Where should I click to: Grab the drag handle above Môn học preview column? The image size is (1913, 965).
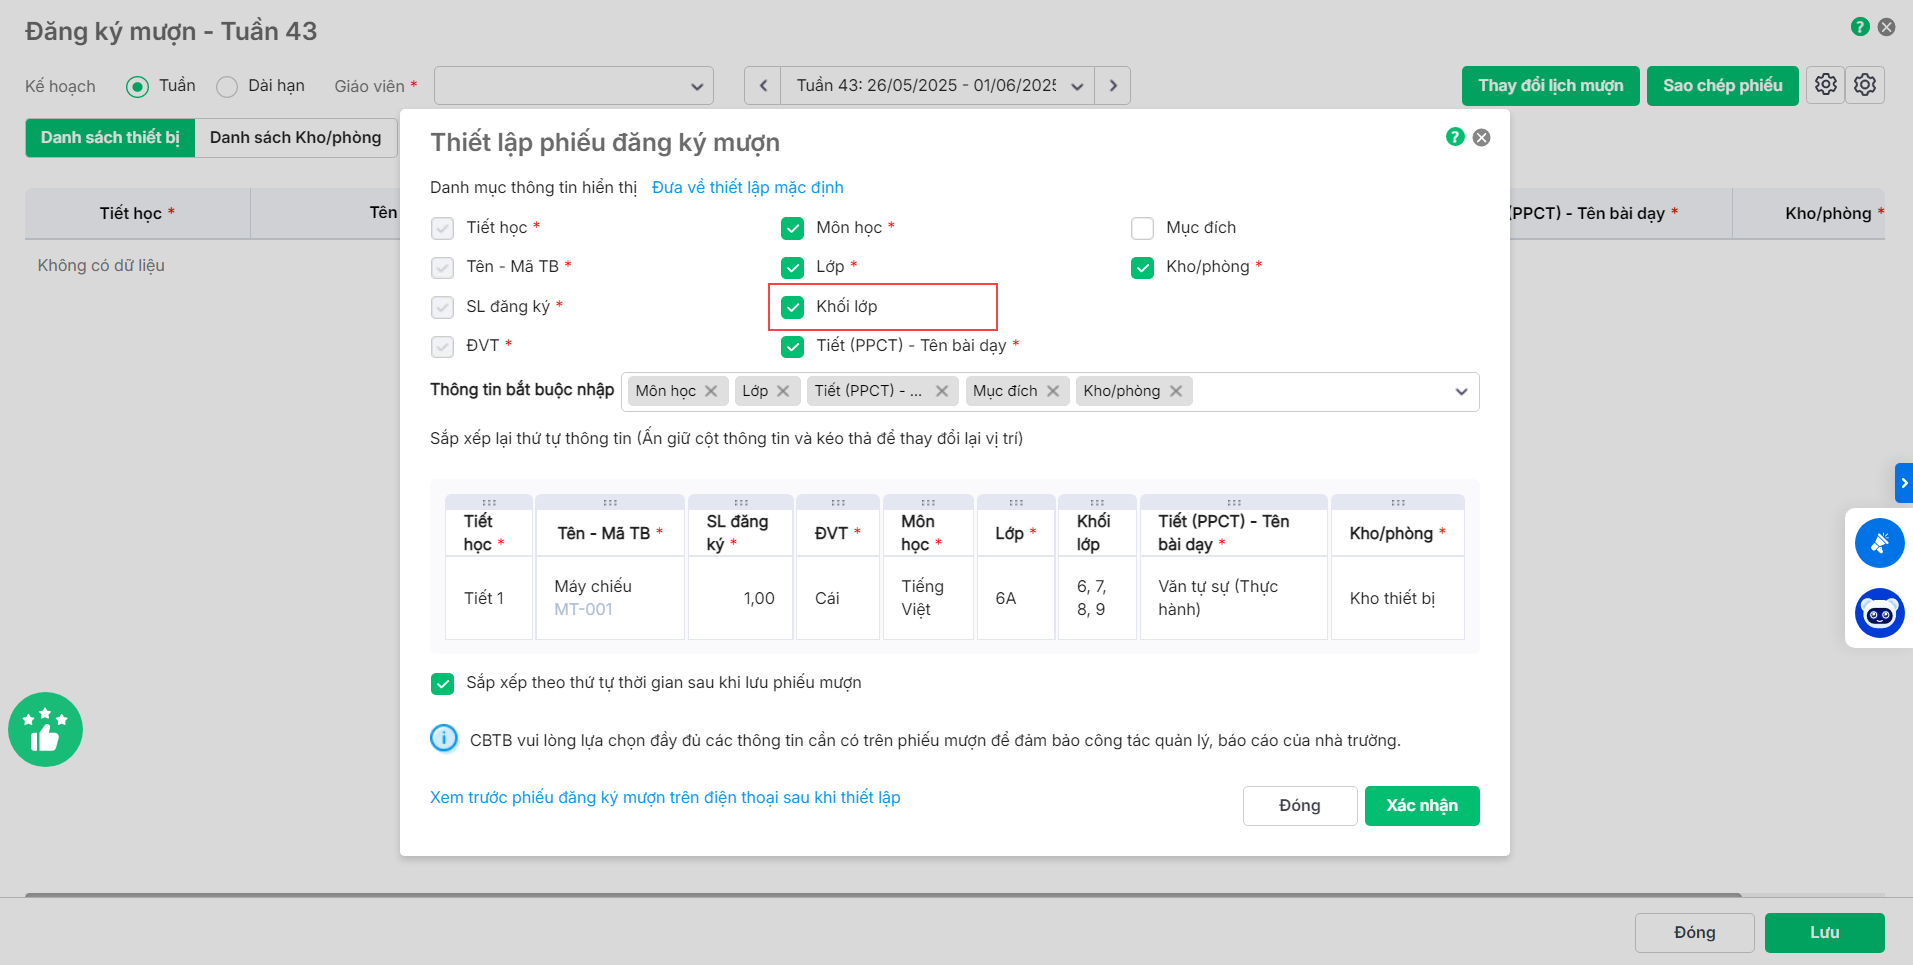tap(928, 502)
